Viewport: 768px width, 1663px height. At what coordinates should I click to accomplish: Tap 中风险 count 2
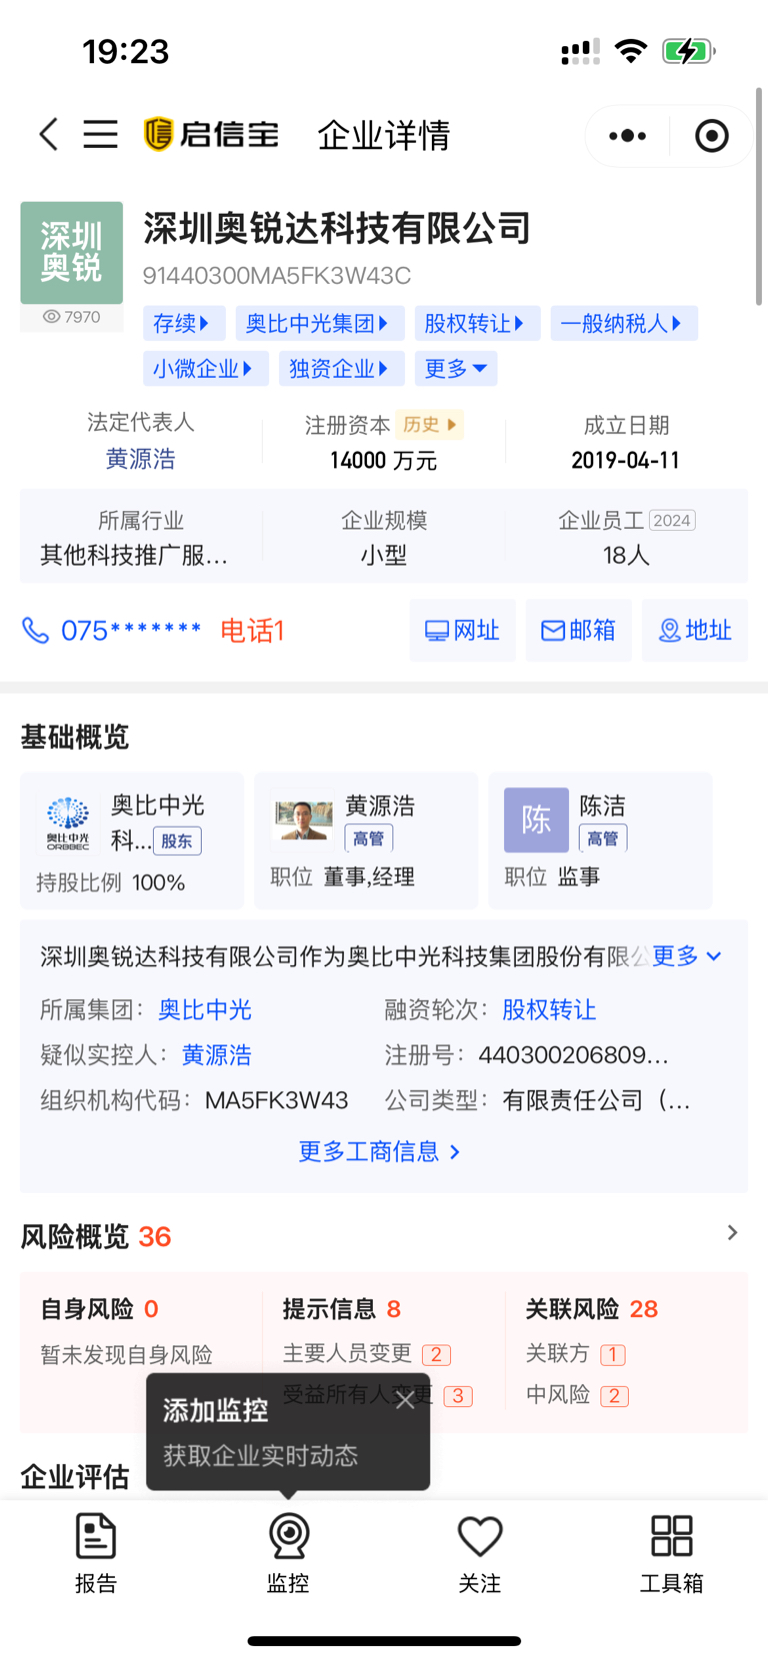(614, 1396)
